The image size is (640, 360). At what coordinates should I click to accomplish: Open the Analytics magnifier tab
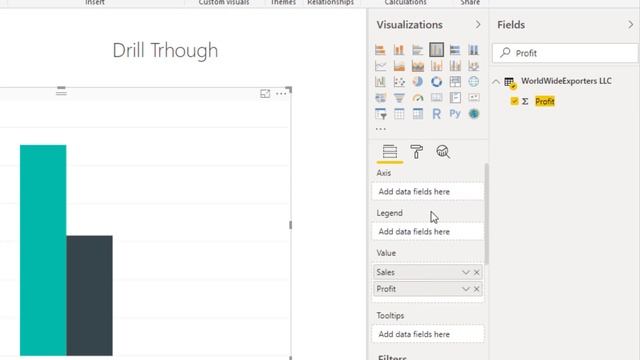[443, 152]
